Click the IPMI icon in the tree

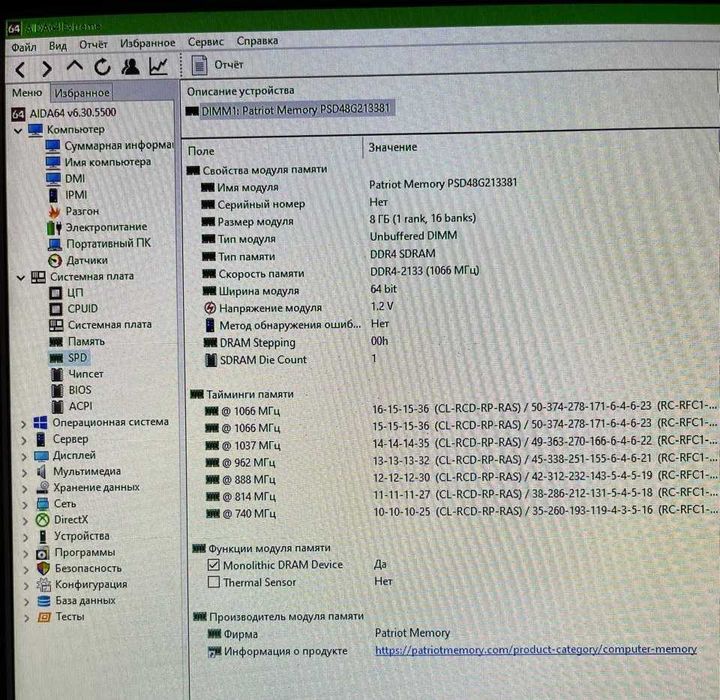point(54,195)
